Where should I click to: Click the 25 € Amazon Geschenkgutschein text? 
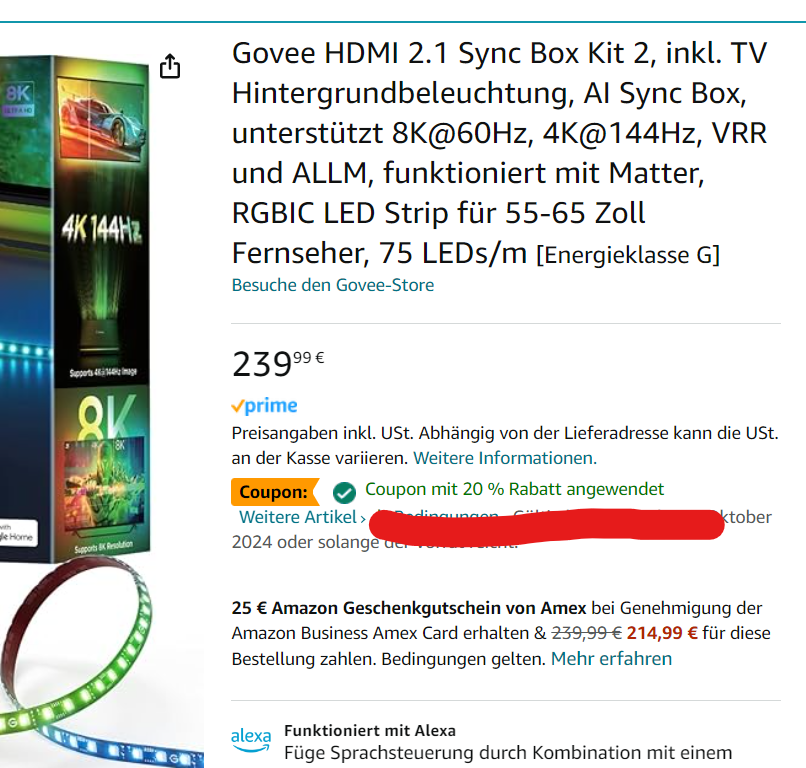(409, 608)
